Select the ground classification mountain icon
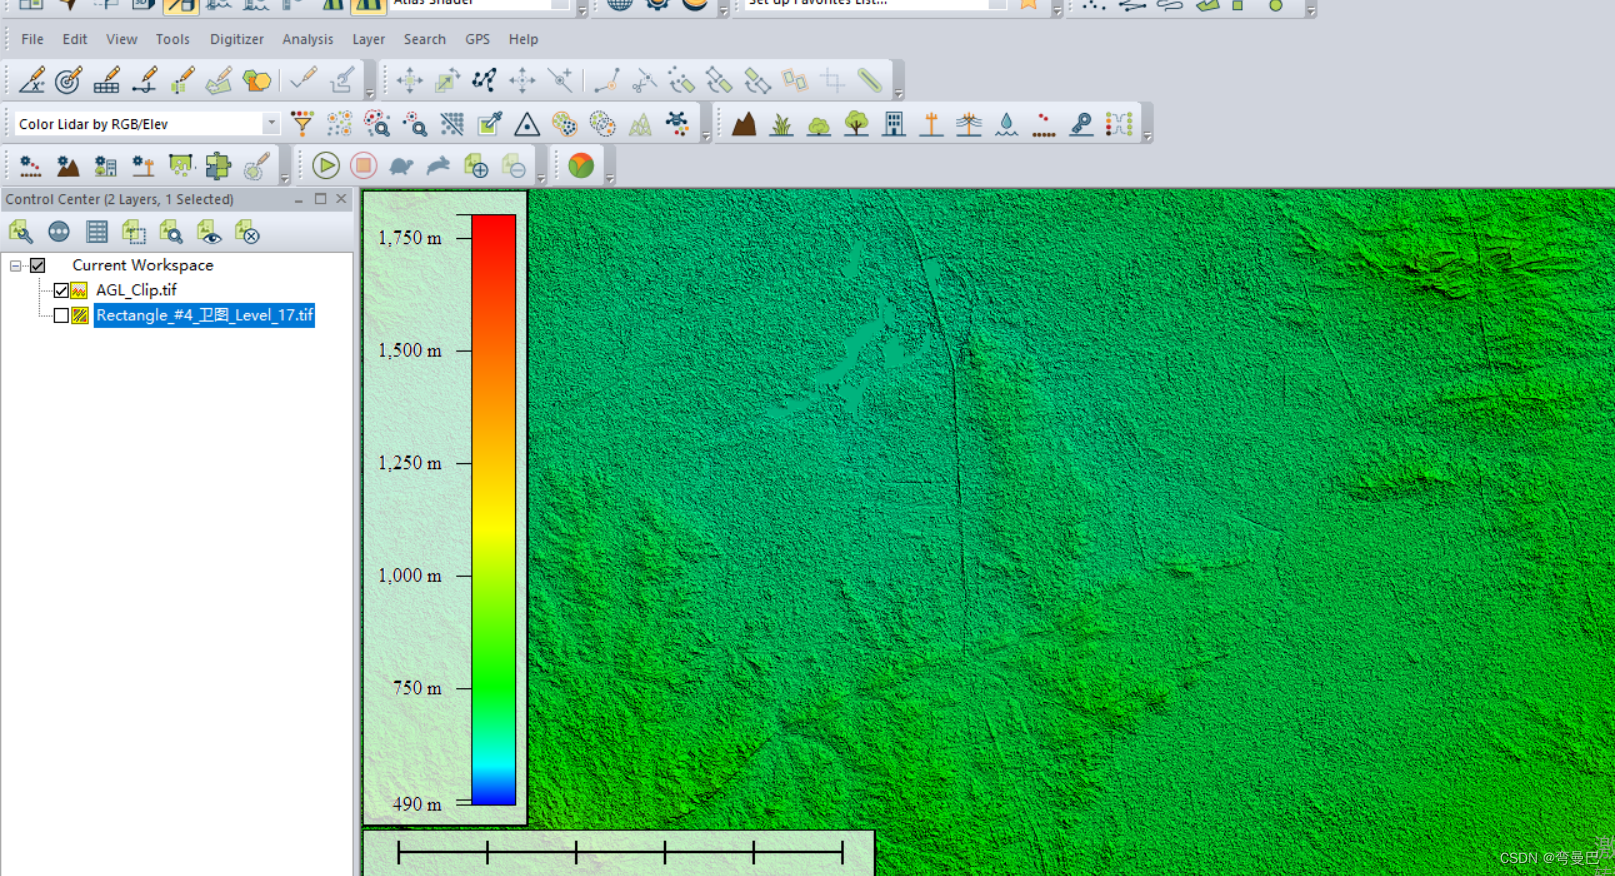1615x876 pixels. [744, 124]
